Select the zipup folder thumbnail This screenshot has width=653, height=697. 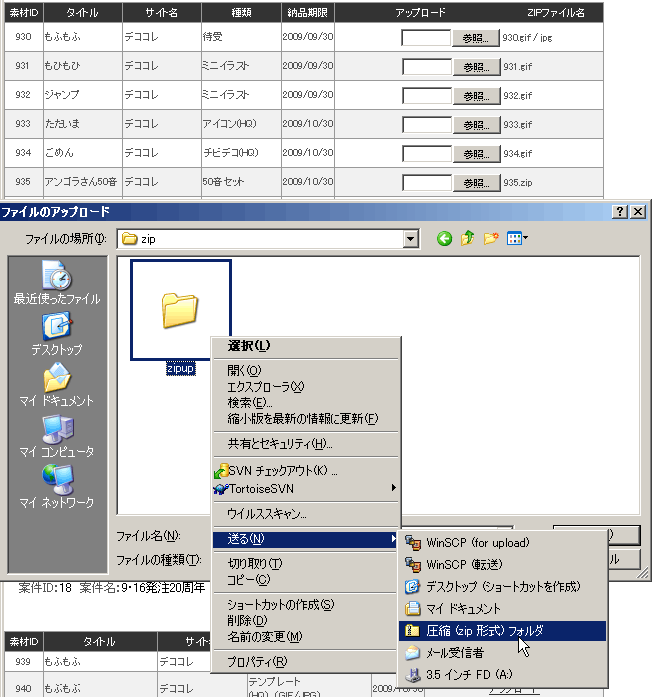[x=181, y=310]
